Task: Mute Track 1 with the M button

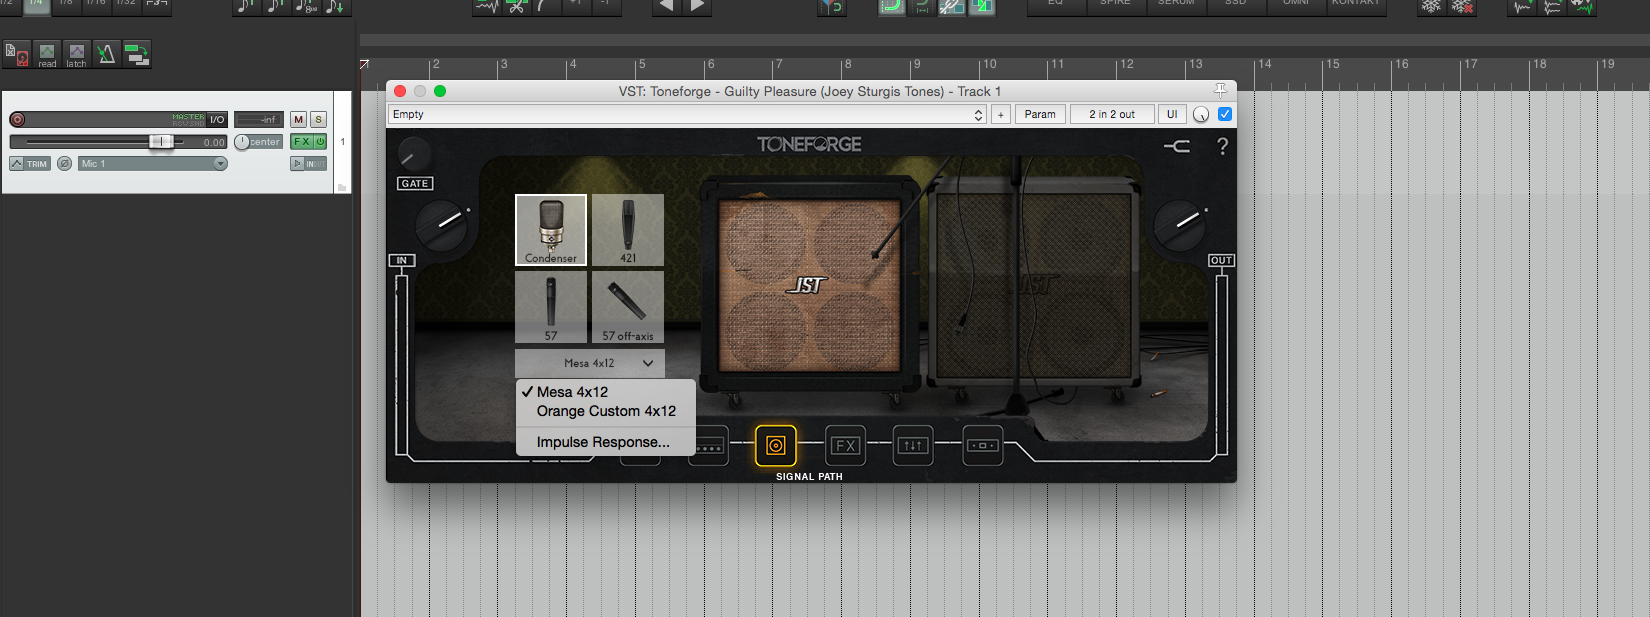Action: (298, 119)
